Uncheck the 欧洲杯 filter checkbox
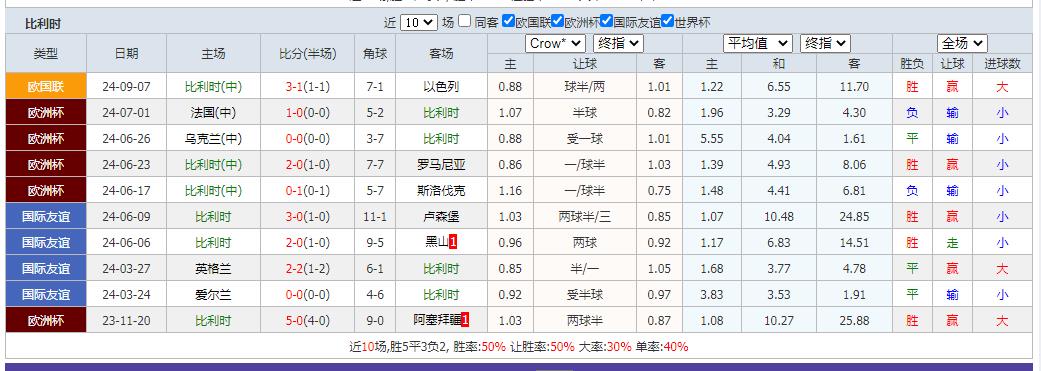 coord(558,21)
